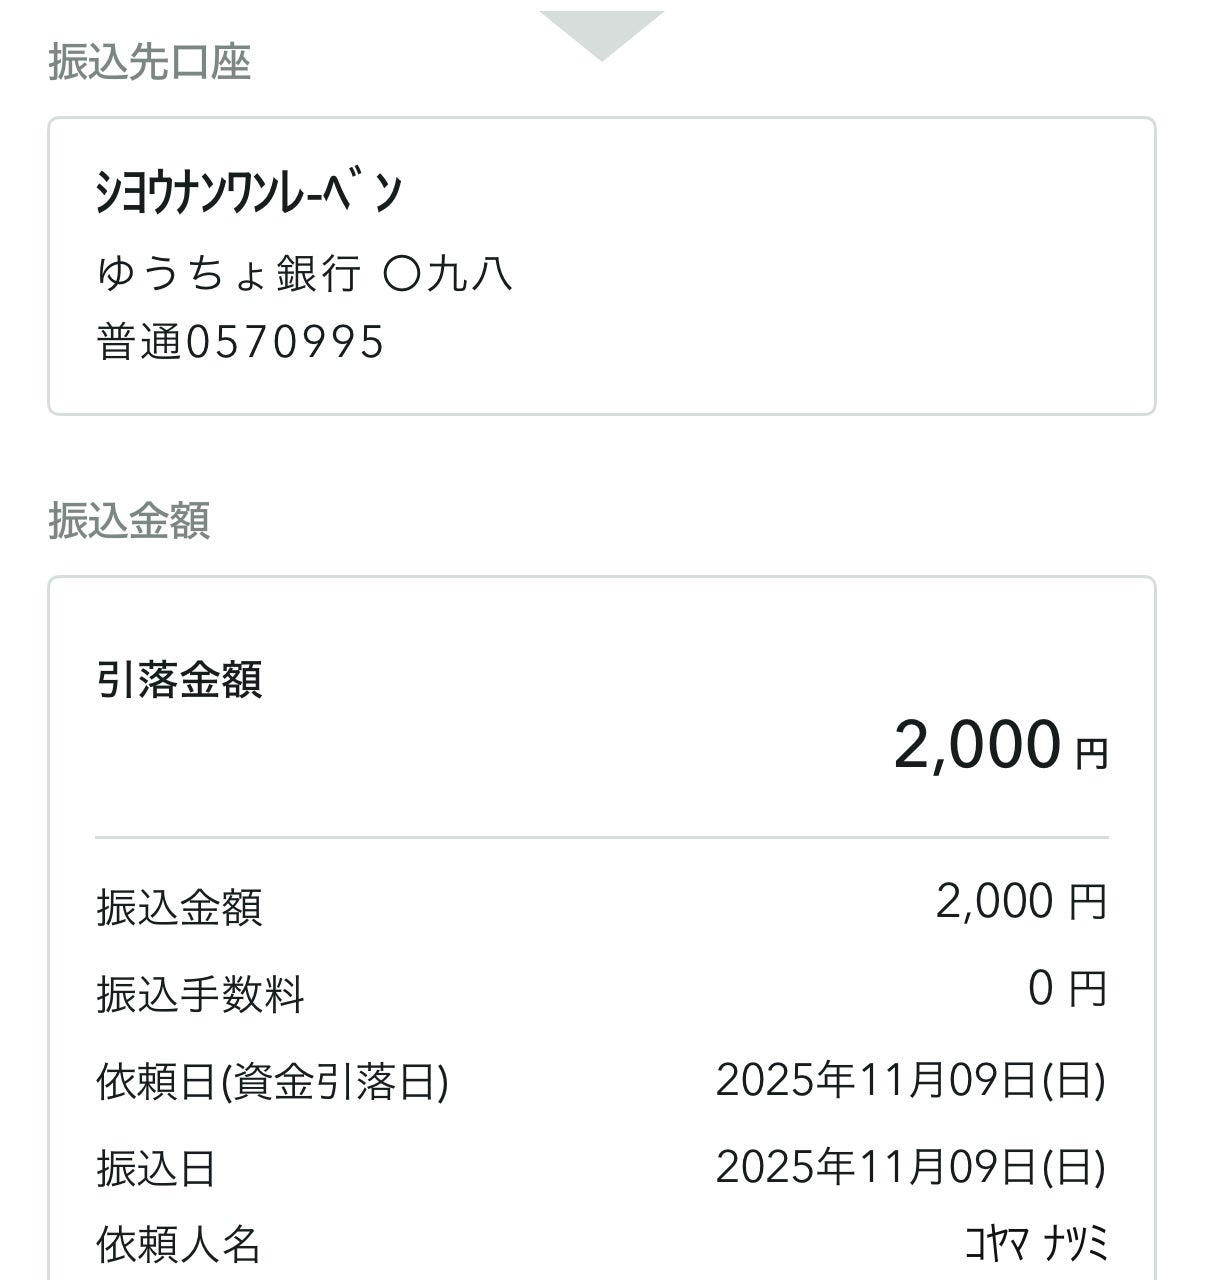Click the bold 引落金額 label
1205x1280 pixels.
(179, 680)
